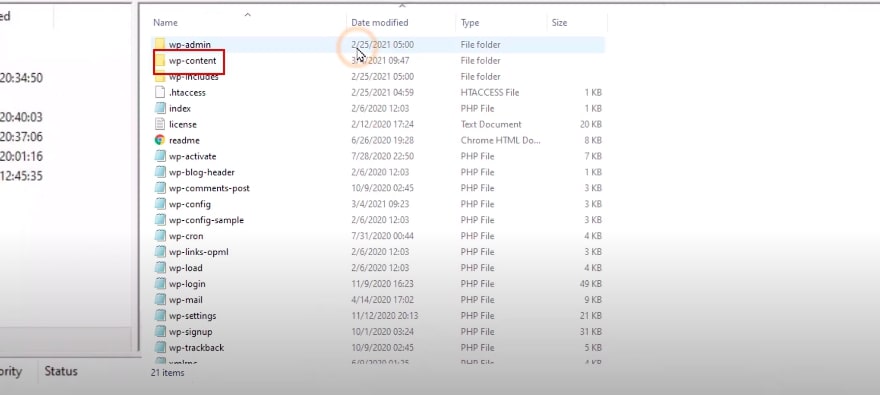Sort by Type column header
Screen dimensions: 880x395
pos(470,23)
